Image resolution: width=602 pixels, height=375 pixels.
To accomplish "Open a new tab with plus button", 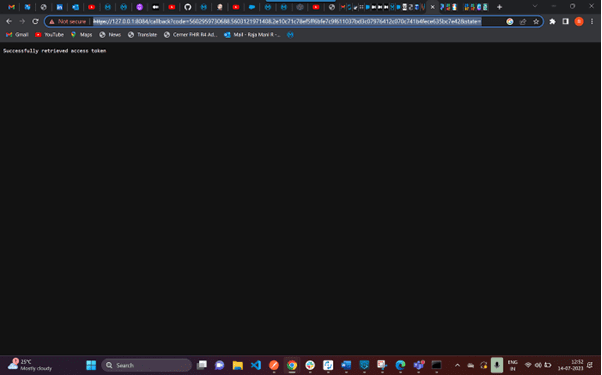I will tap(499, 7).
